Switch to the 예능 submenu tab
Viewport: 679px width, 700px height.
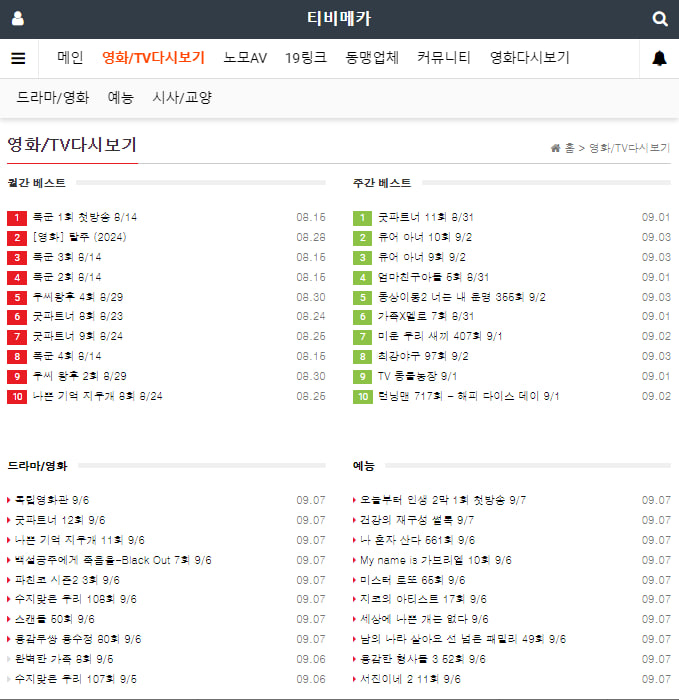pyautogui.click(x=121, y=97)
